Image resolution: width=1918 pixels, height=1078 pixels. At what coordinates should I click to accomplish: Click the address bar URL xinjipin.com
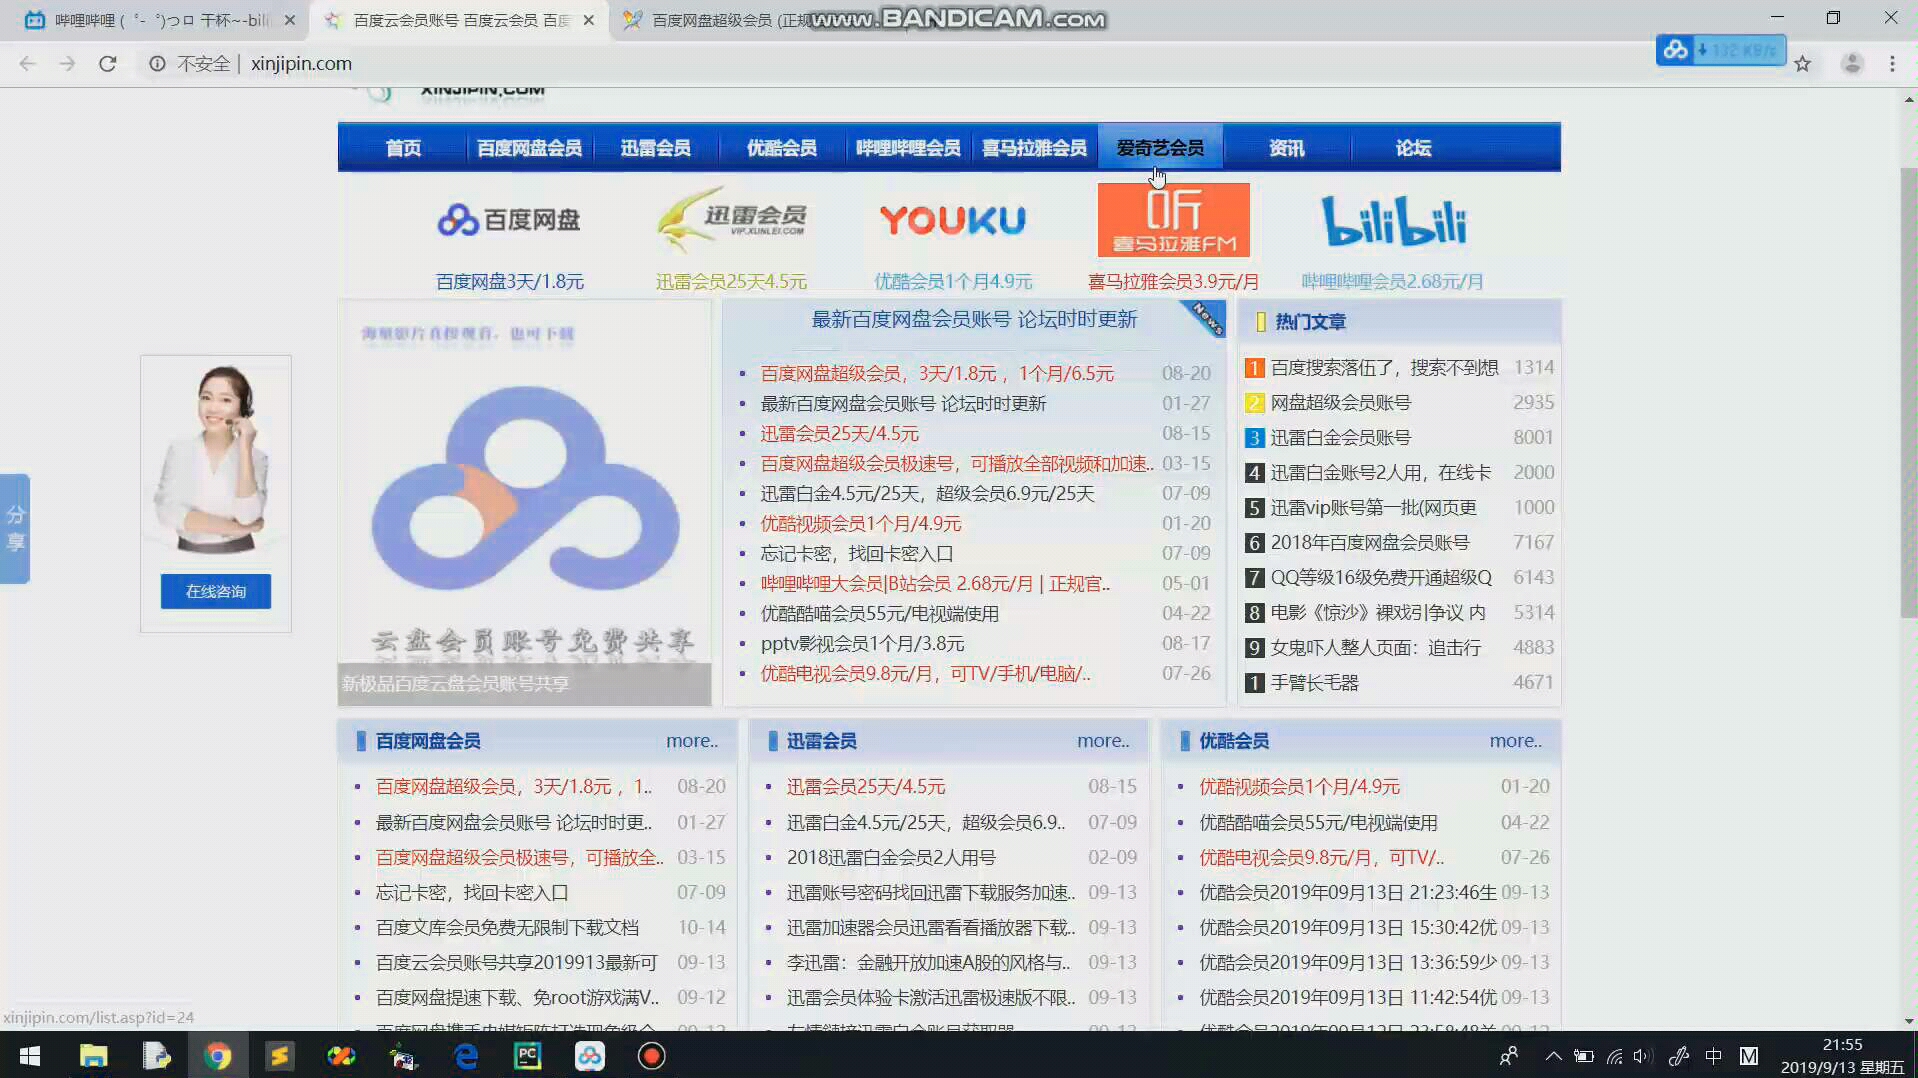(x=301, y=63)
